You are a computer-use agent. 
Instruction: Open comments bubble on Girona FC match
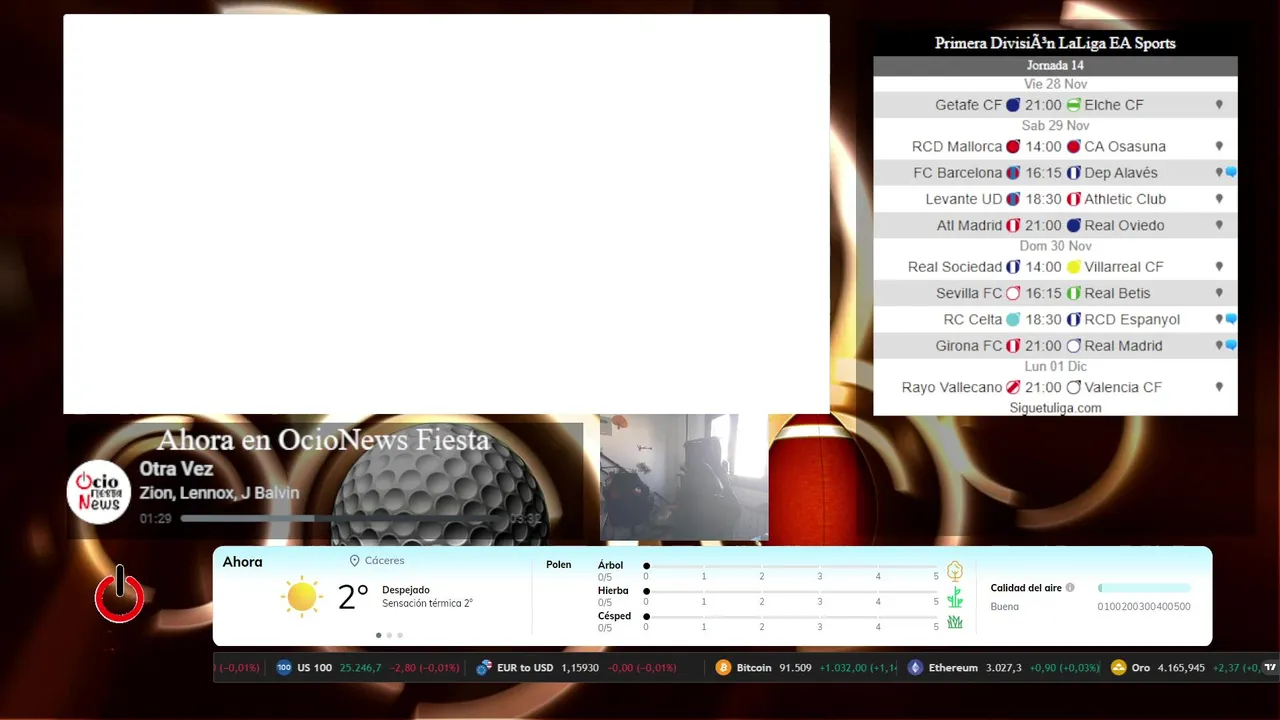1231,345
